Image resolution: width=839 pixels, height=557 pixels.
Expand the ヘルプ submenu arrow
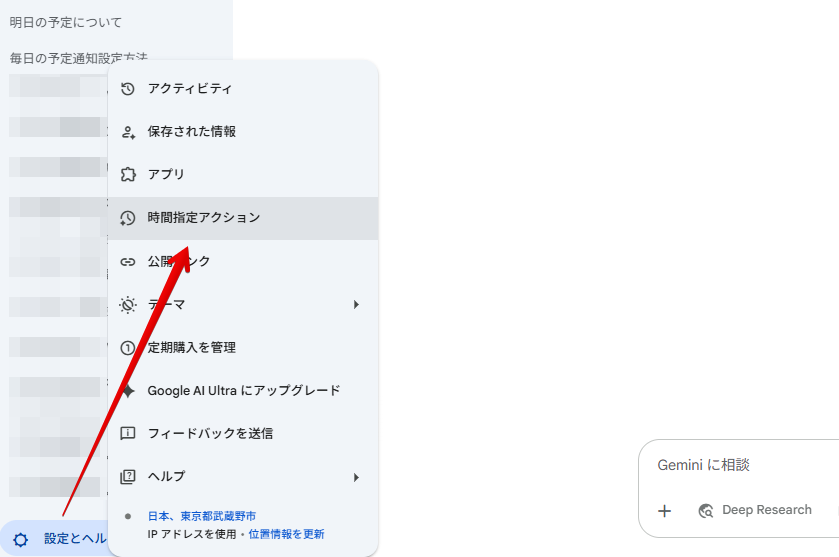coord(356,477)
